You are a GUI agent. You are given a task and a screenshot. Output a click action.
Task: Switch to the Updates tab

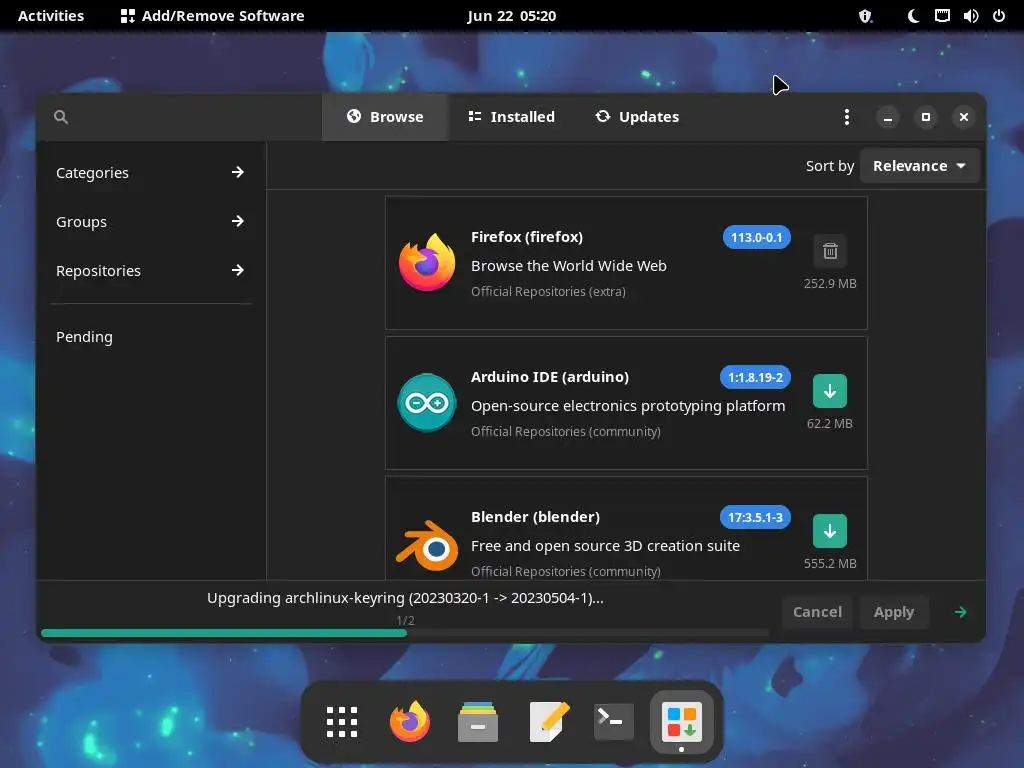click(x=637, y=117)
